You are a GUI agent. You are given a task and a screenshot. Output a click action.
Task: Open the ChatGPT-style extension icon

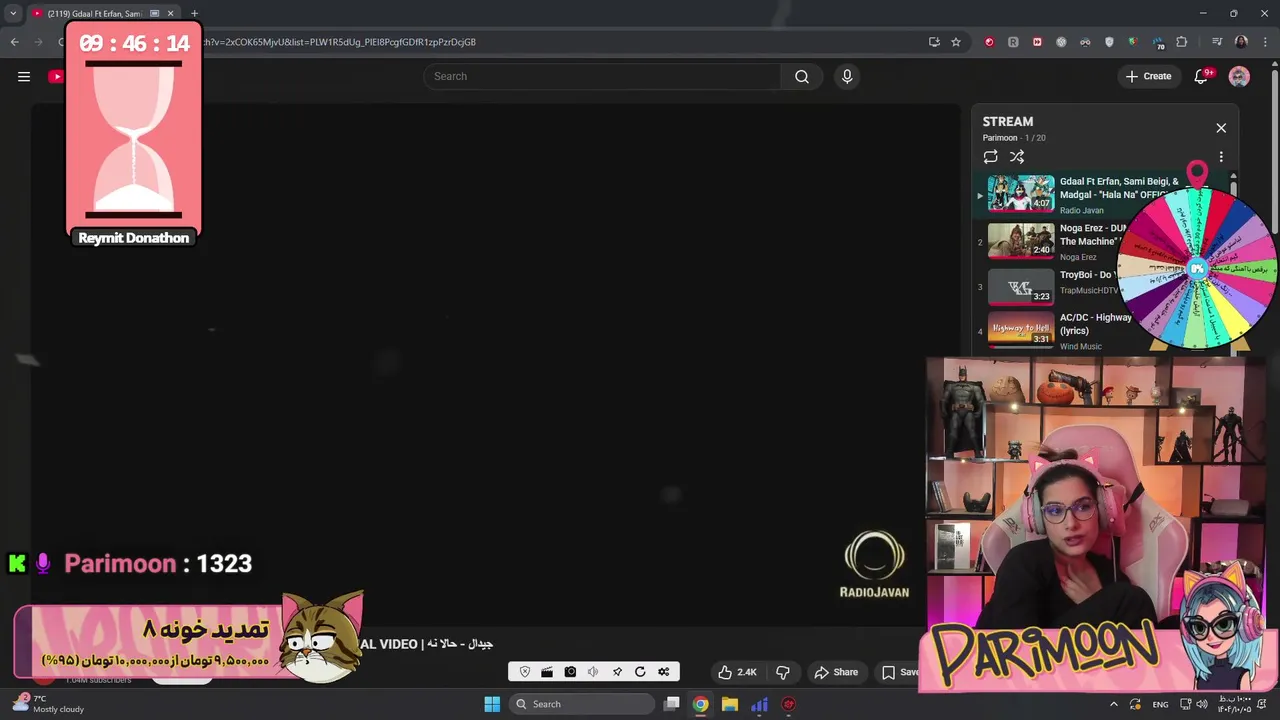[x=1061, y=42]
